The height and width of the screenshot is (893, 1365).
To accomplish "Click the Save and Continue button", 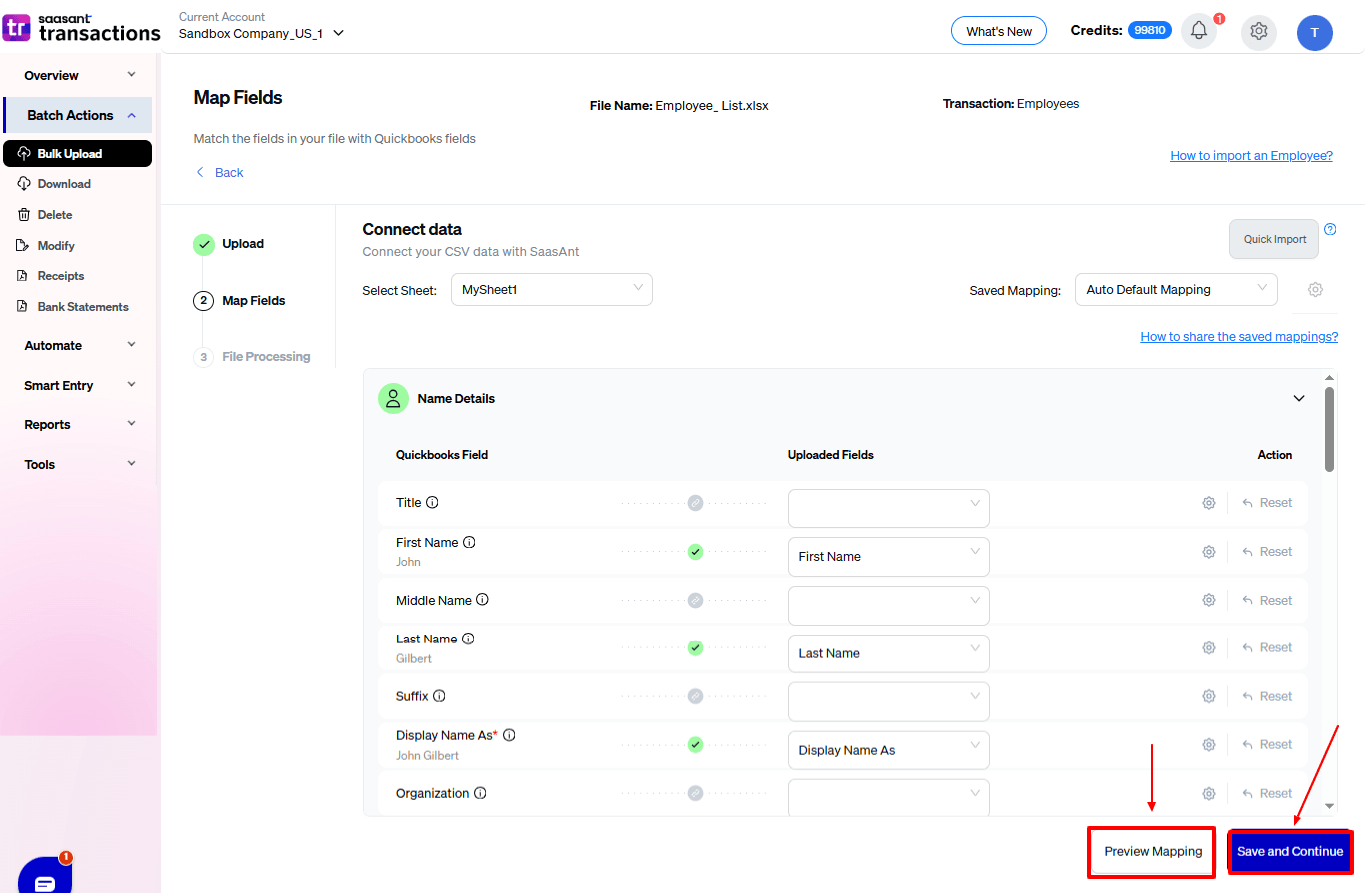I will [x=1289, y=852].
